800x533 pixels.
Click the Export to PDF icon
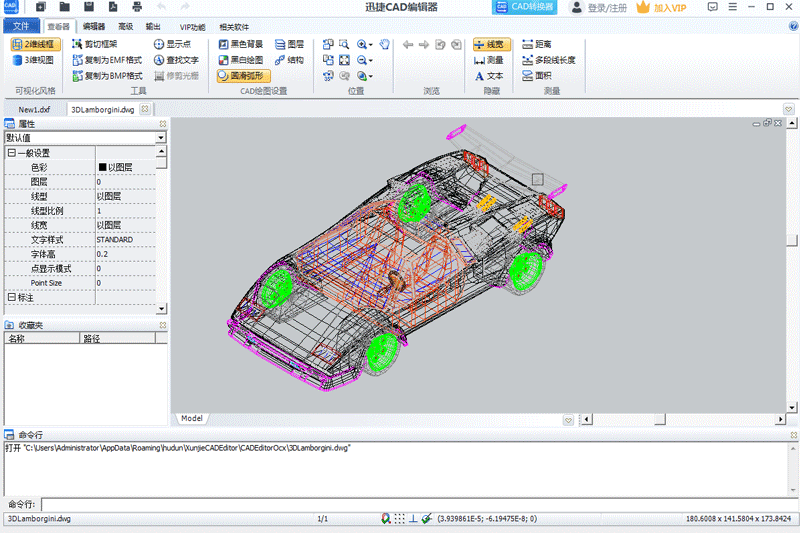point(113,7)
